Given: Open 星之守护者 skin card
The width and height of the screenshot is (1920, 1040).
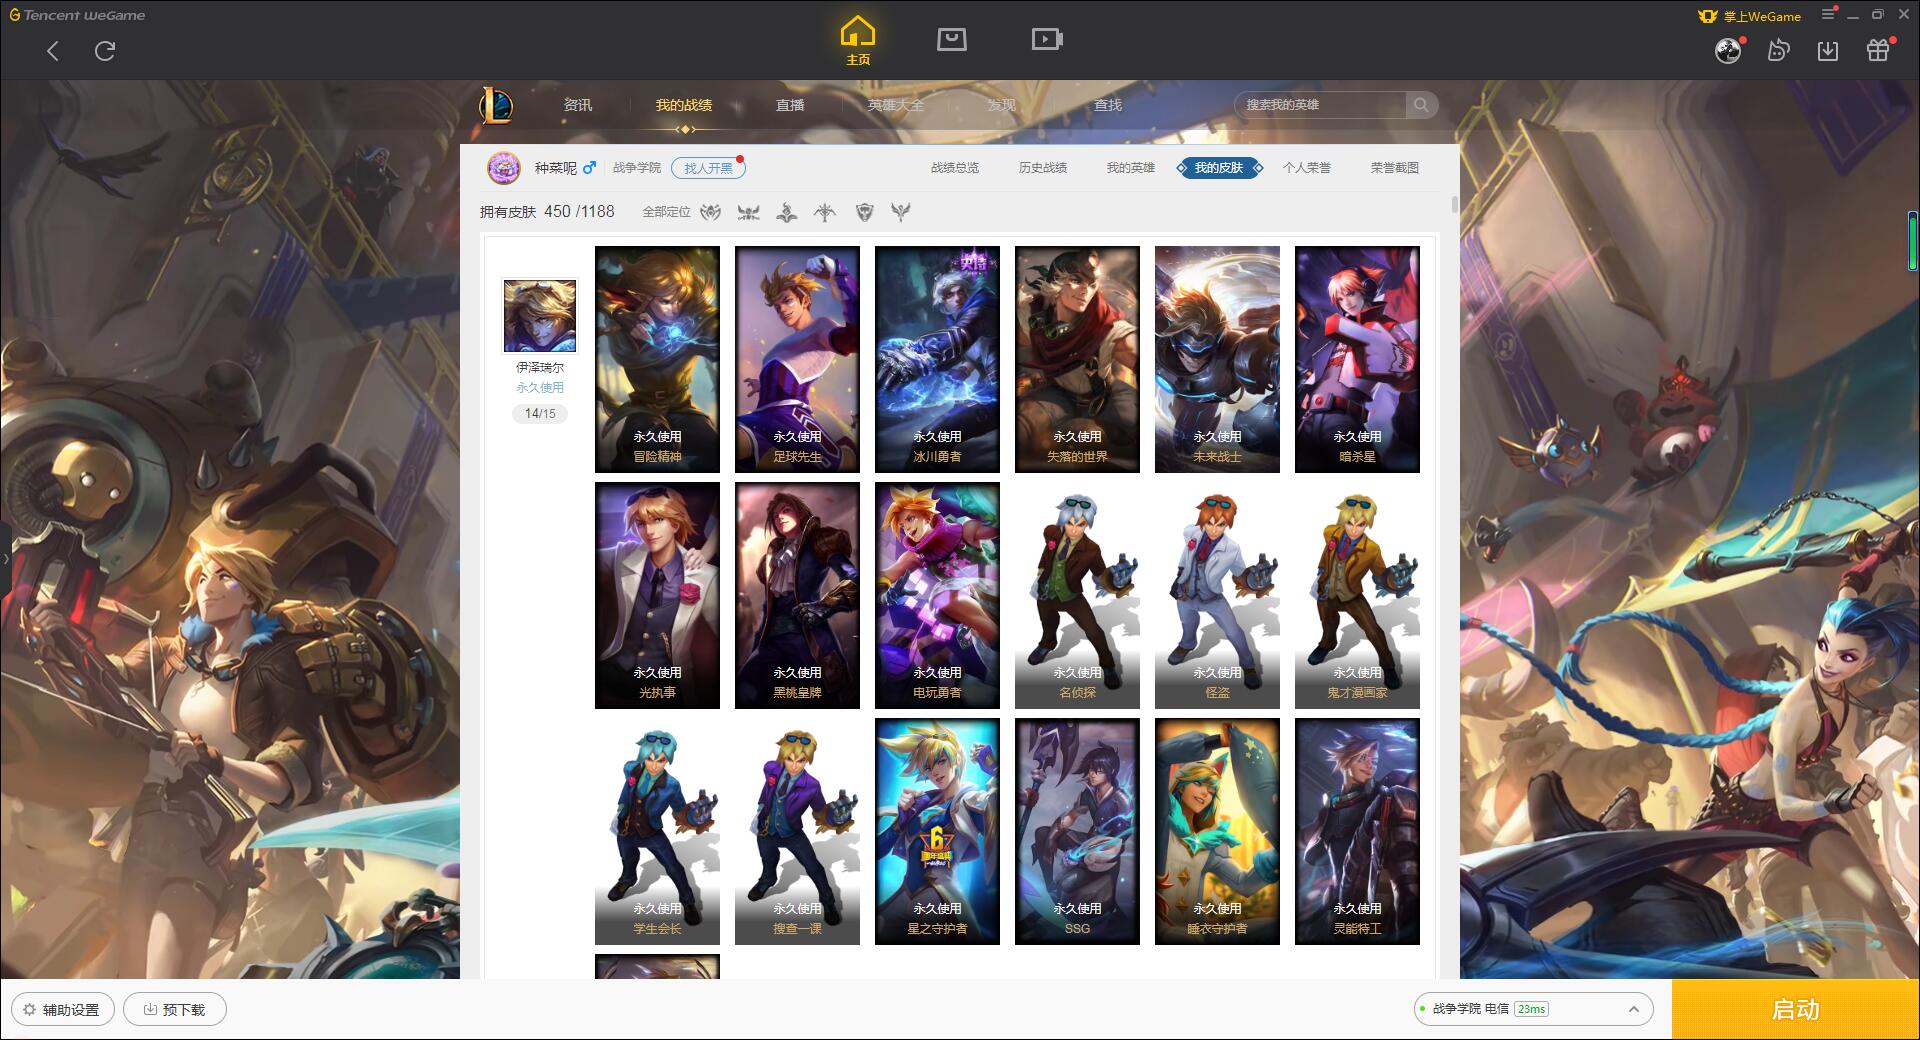Looking at the screenshot, I should point(937,831).
